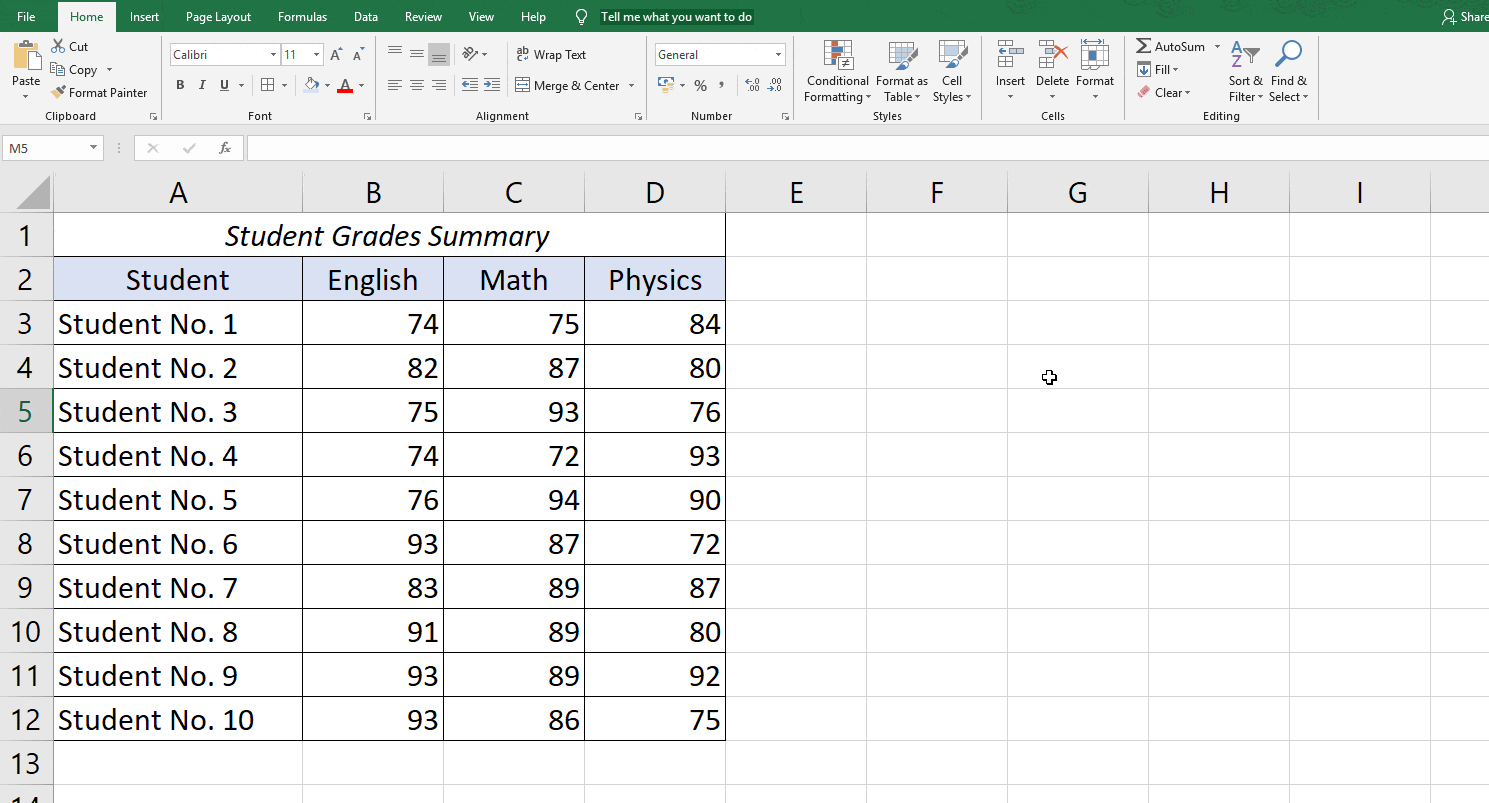Open the General number format dropdown
The image size is (1489, 803).
pyautogui.click(x=776, y=53)
